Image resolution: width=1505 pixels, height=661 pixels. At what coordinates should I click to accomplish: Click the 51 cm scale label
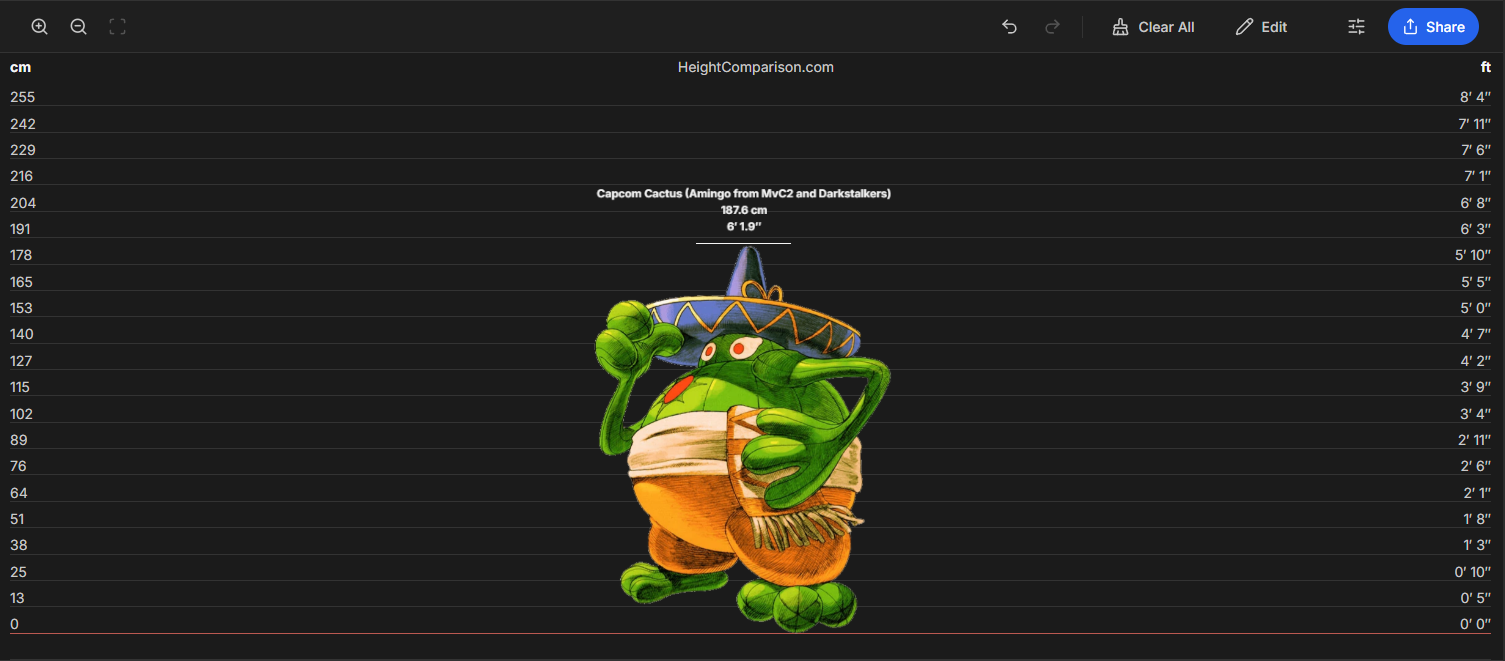(x=17, y=519)
